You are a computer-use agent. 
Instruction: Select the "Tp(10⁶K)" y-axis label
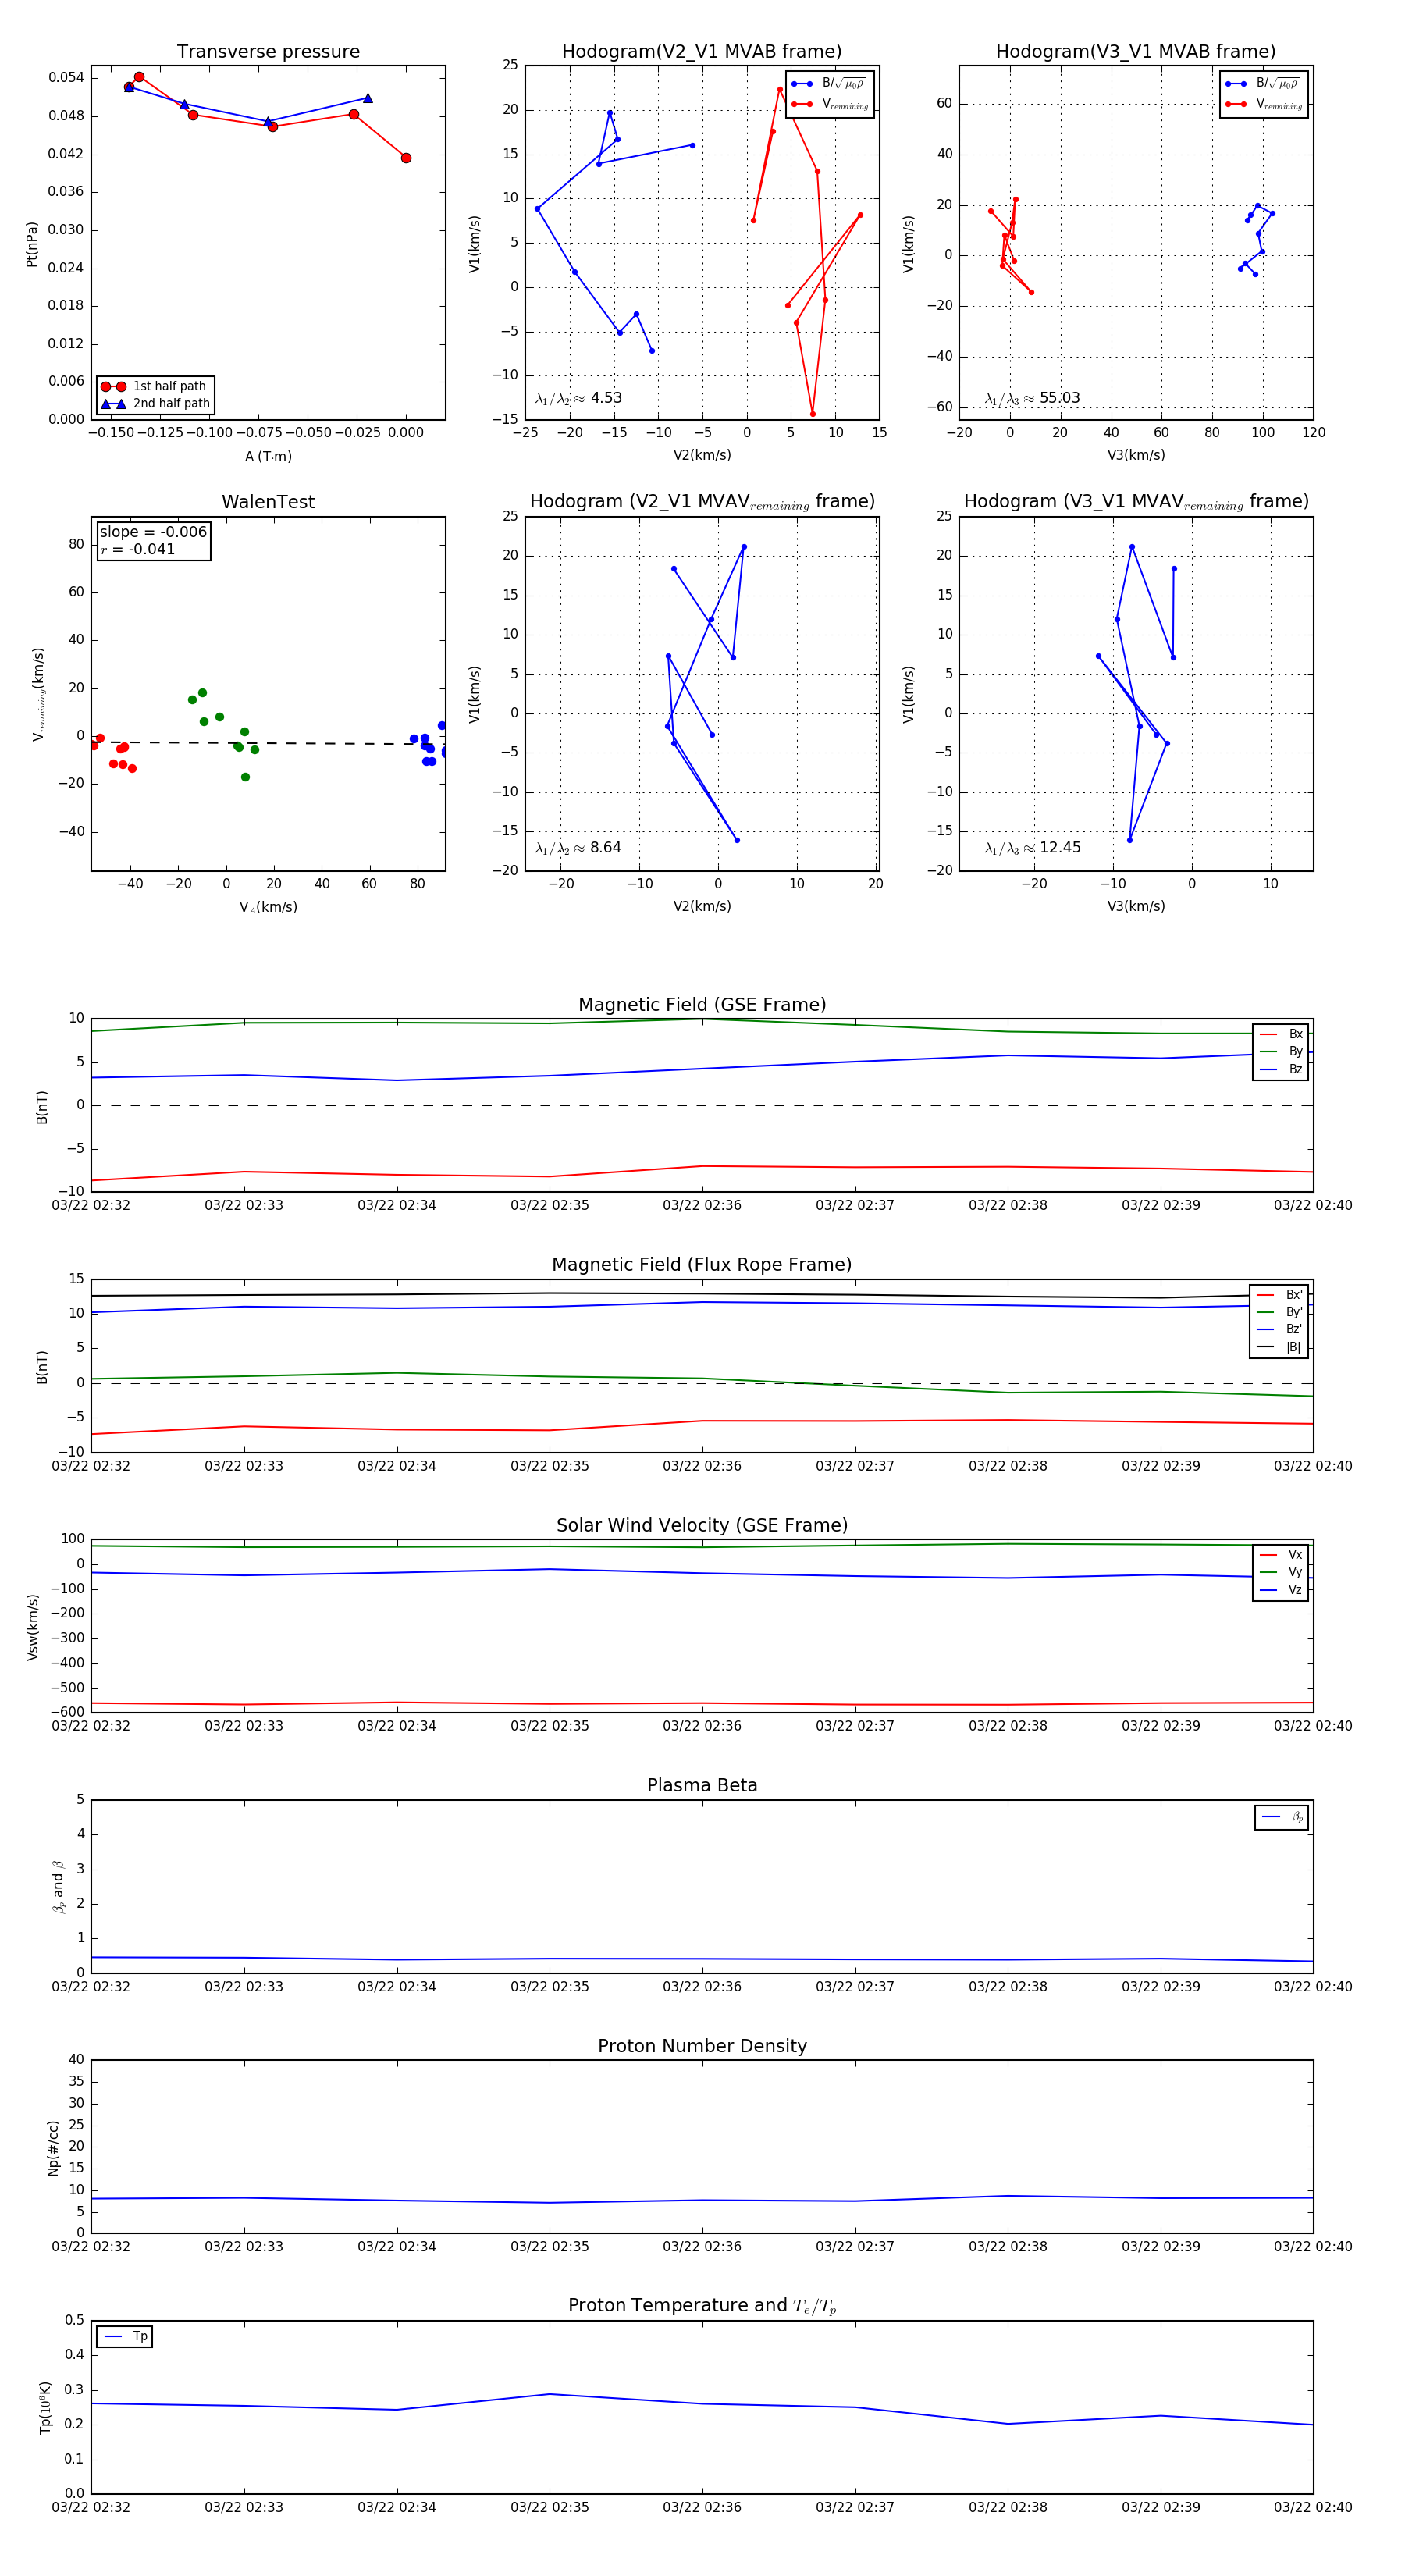46,2408
